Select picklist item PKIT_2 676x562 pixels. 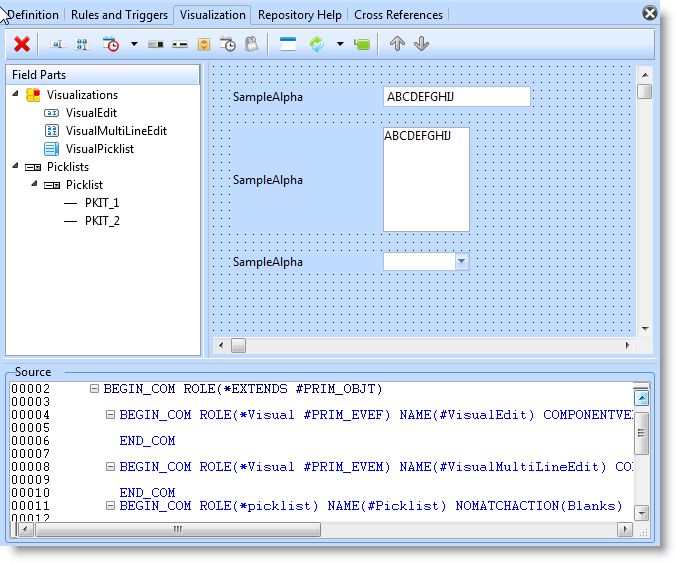[x=102, y=221]
